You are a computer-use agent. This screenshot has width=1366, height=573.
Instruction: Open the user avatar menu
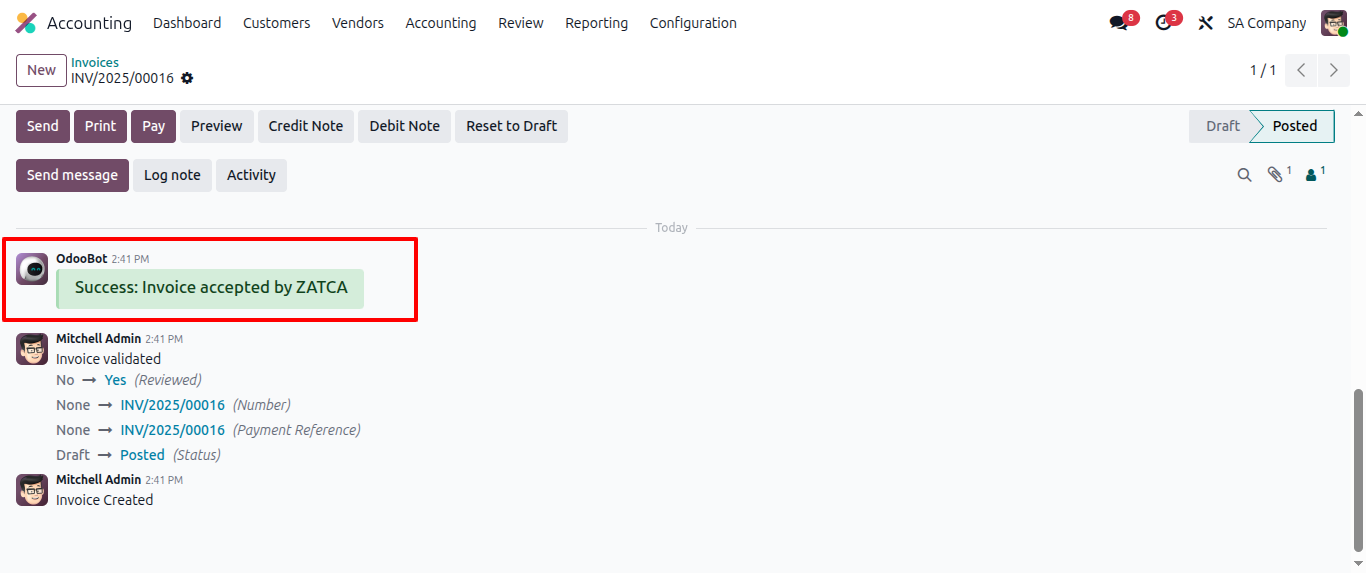[1334, 23]
